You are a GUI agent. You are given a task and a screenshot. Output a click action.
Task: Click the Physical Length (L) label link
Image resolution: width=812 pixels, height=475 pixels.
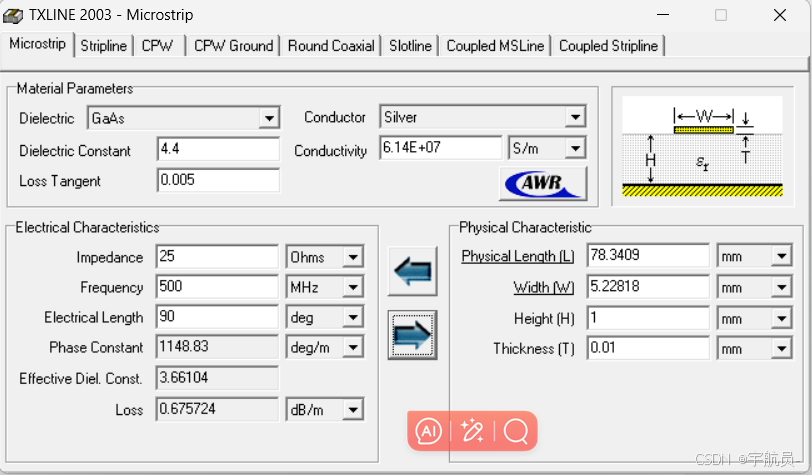tap(518, 256)
